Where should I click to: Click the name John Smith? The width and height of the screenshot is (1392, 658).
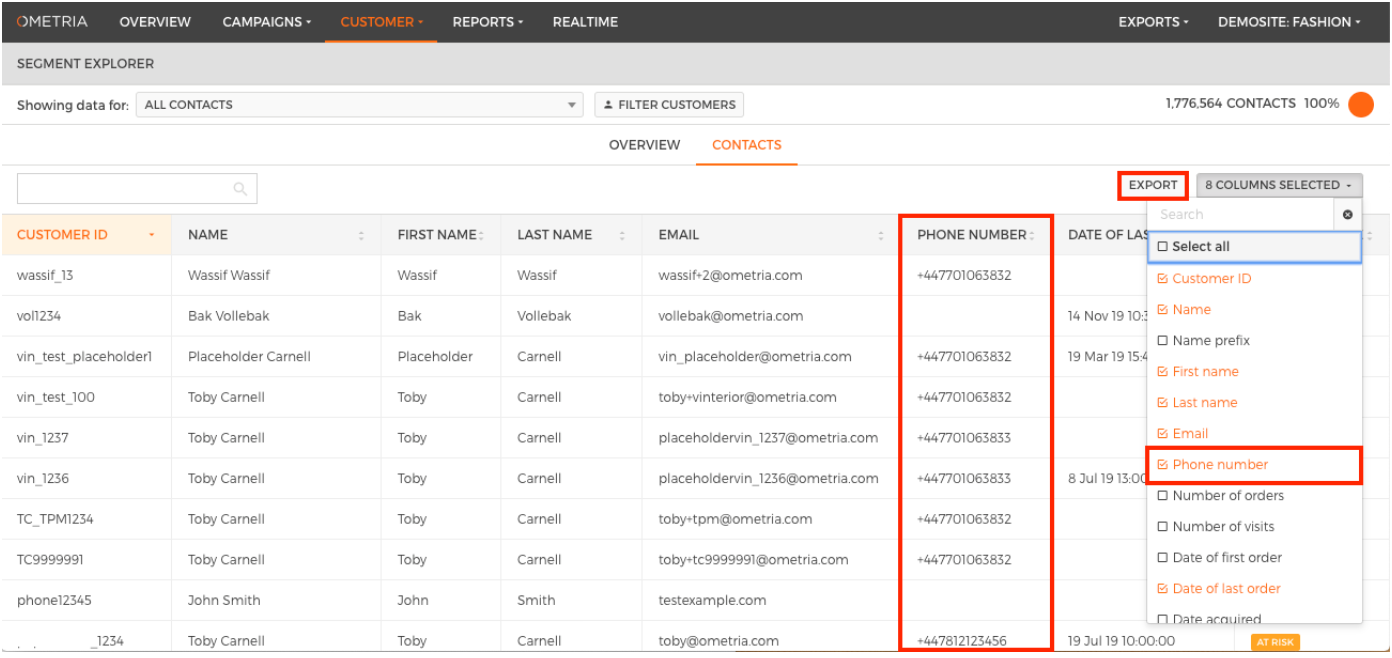click(x=224, y=601)
